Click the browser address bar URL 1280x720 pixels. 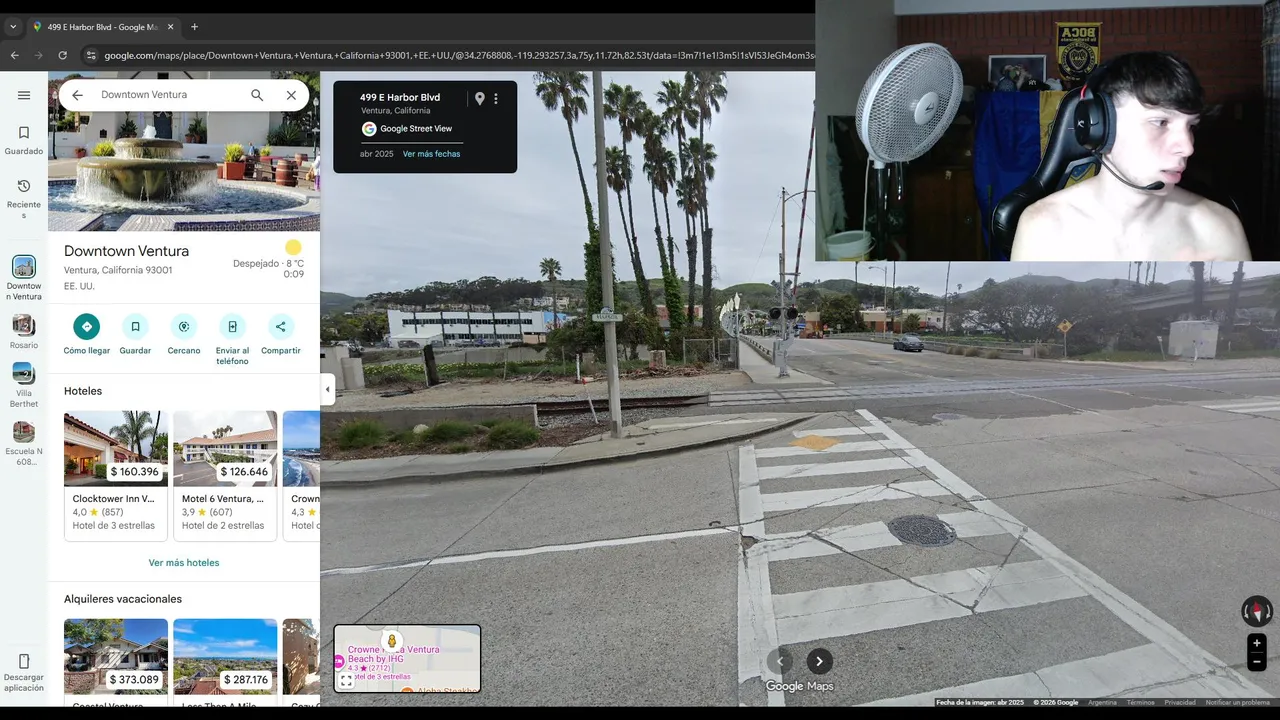click(x=458, y=55)
